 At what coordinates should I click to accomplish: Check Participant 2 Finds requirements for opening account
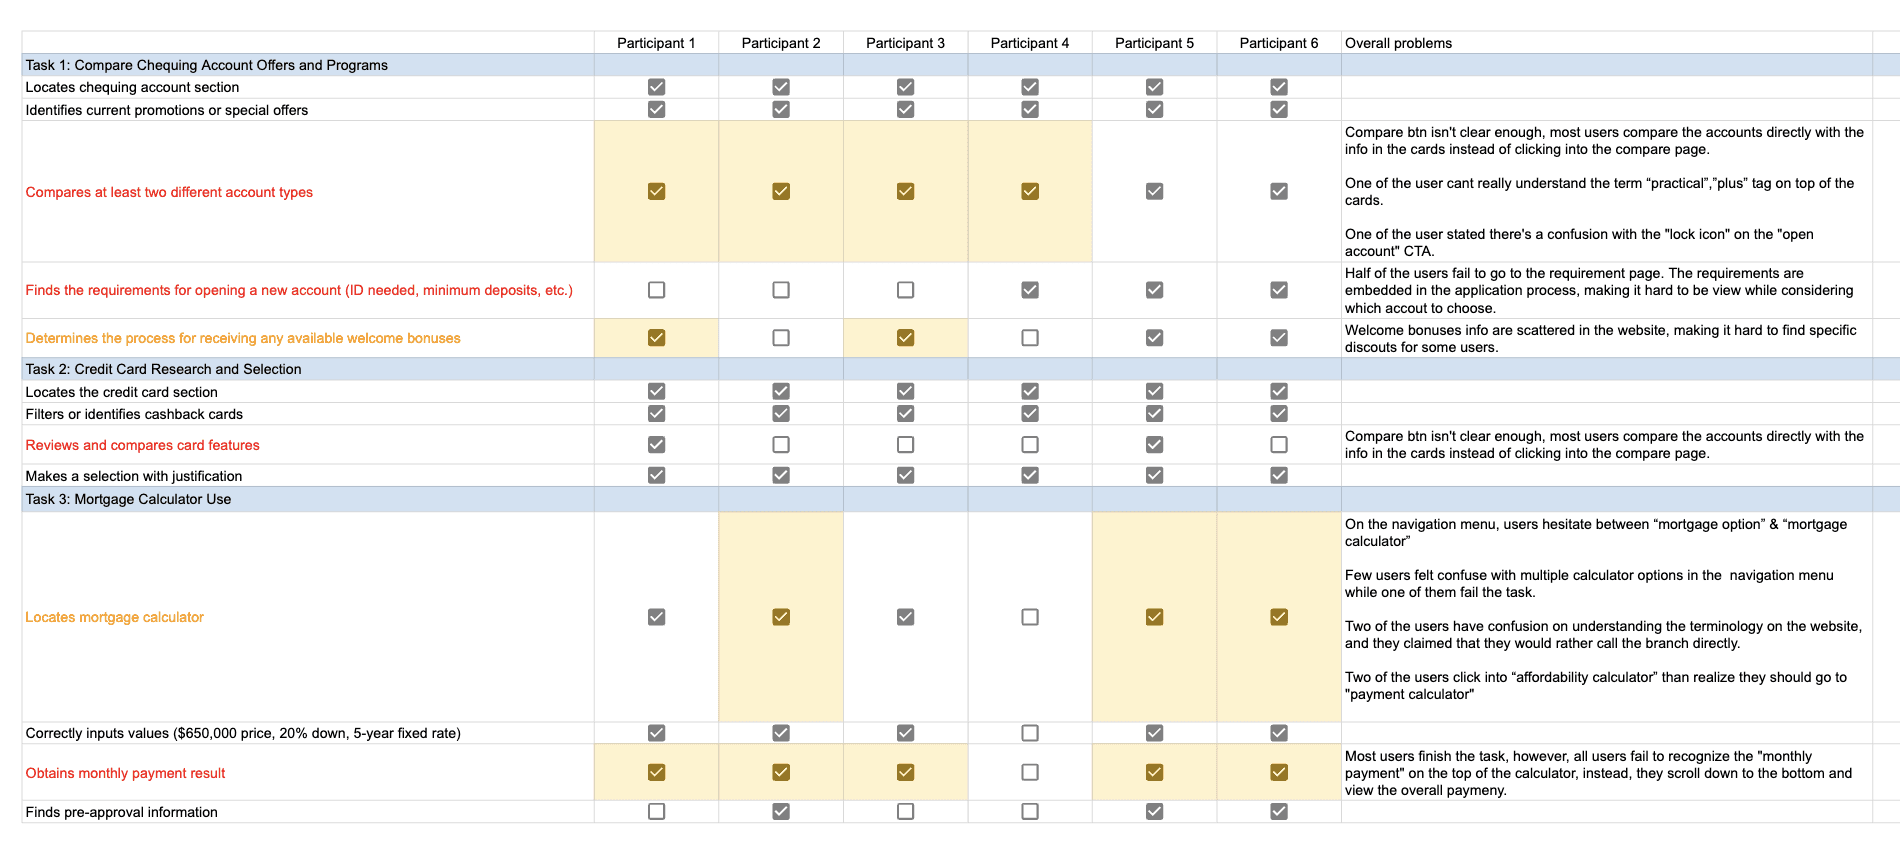point(781,290)
